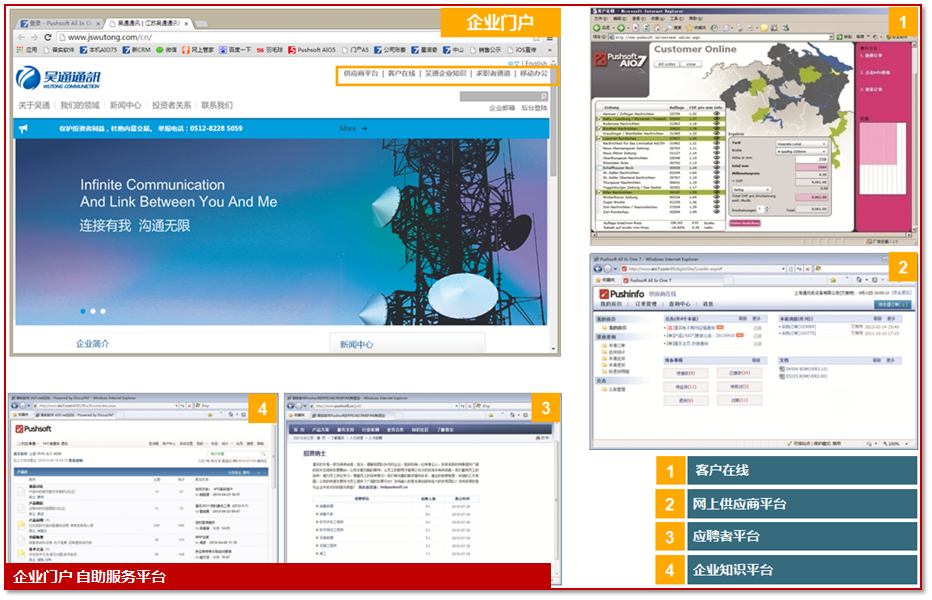Click the Pushsoft AIO7 logo in Customer Online

(621, 59)
